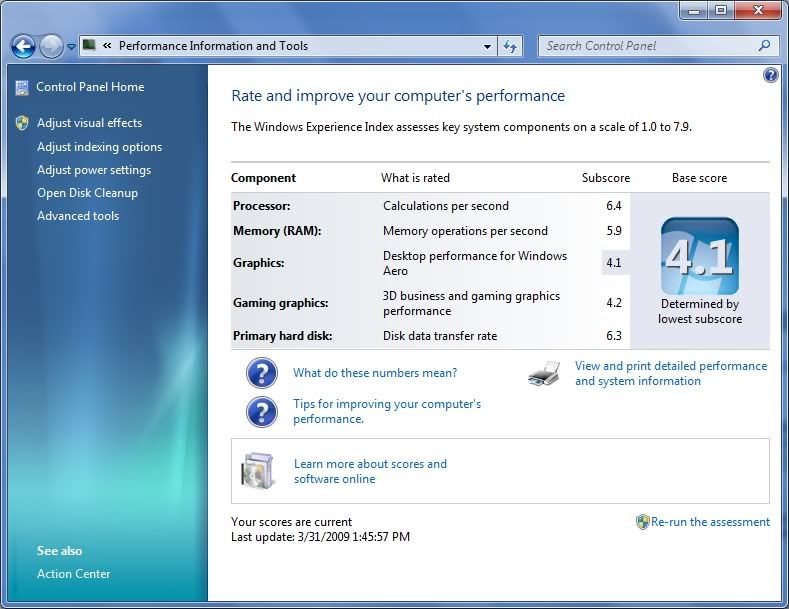Click the 'Component' column header
This screenshot has width=789, height=609.
pos(263,178)
